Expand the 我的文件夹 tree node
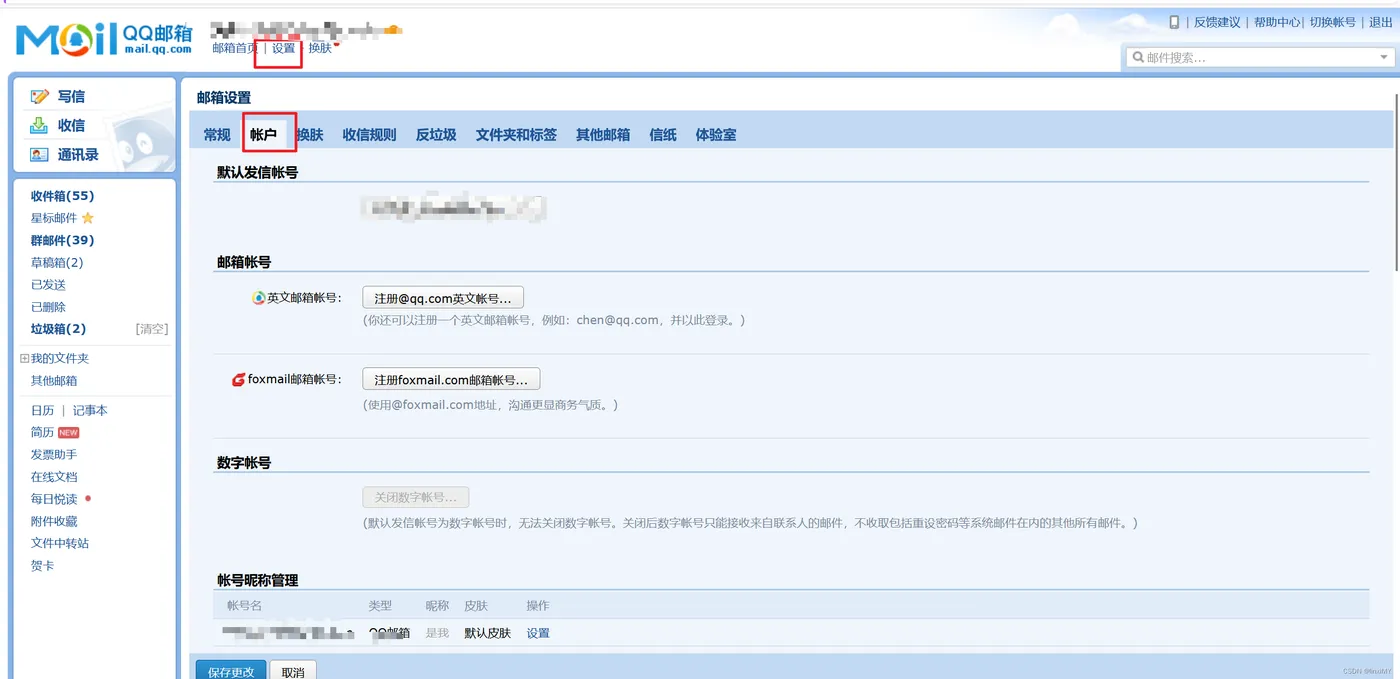The image size is (1400, 679). tap(25, 358)
